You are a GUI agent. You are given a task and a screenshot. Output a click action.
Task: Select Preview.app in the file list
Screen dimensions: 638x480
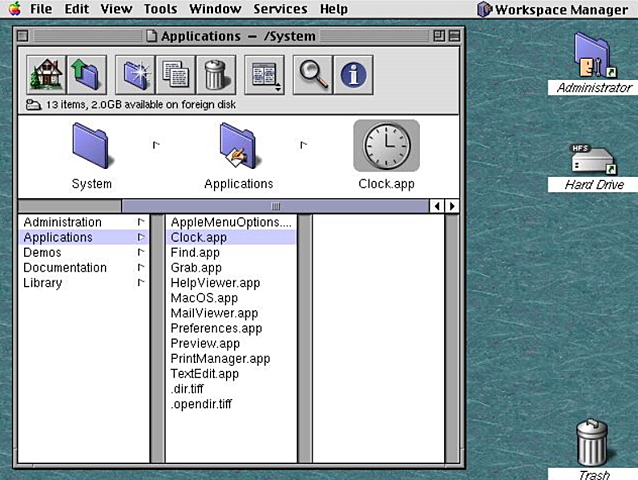point(231,343)
